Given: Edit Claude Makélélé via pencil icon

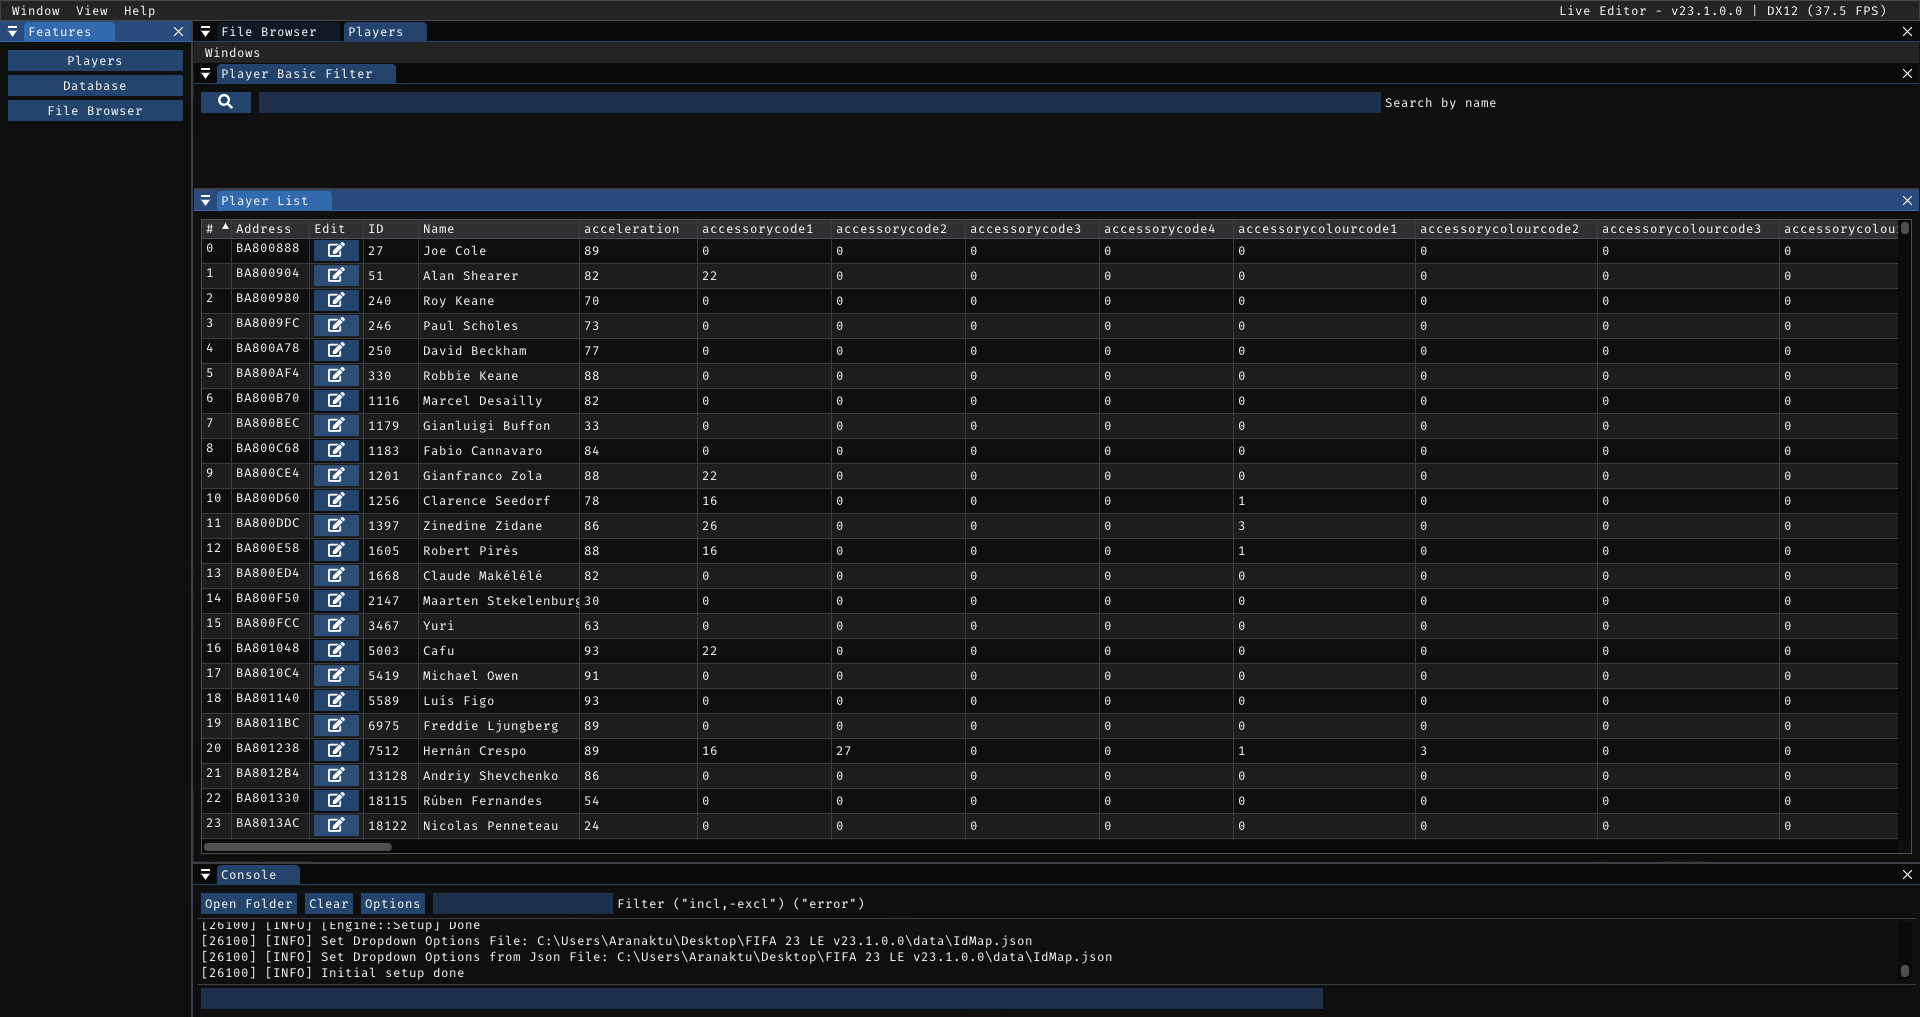Looking at the screenshot, I should 336,575.
